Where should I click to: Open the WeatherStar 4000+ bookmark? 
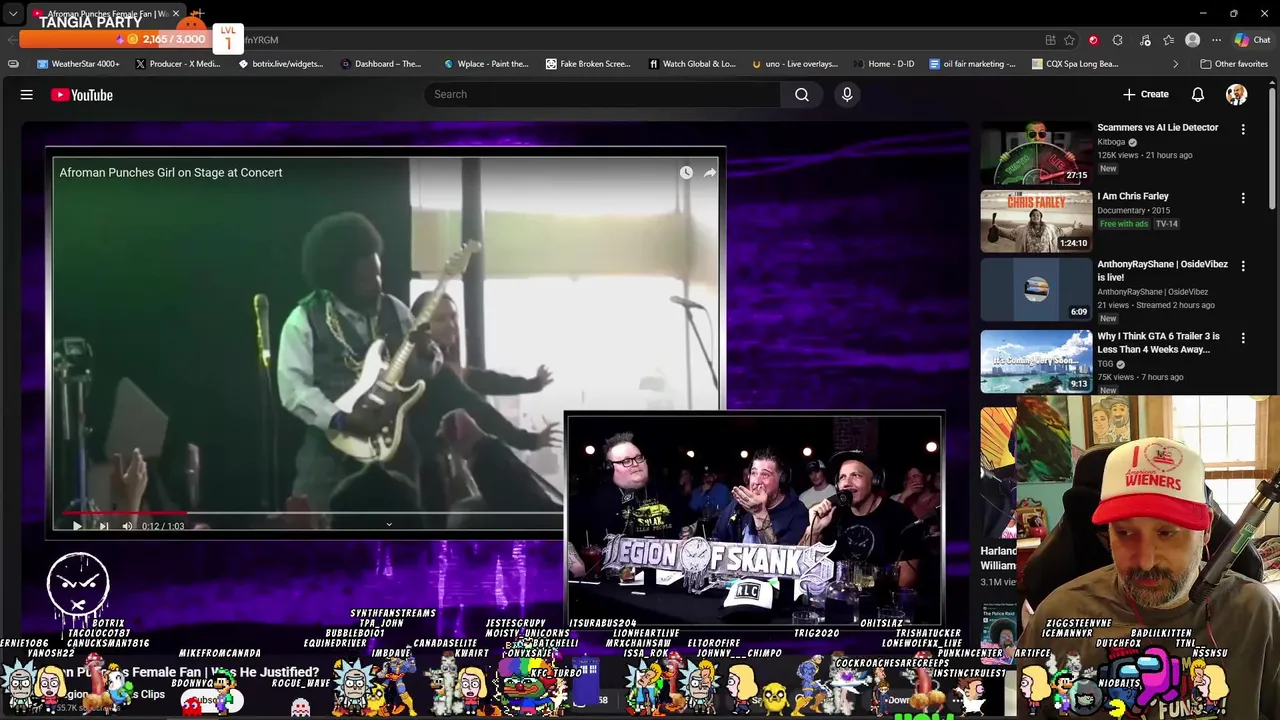(78, 64)
